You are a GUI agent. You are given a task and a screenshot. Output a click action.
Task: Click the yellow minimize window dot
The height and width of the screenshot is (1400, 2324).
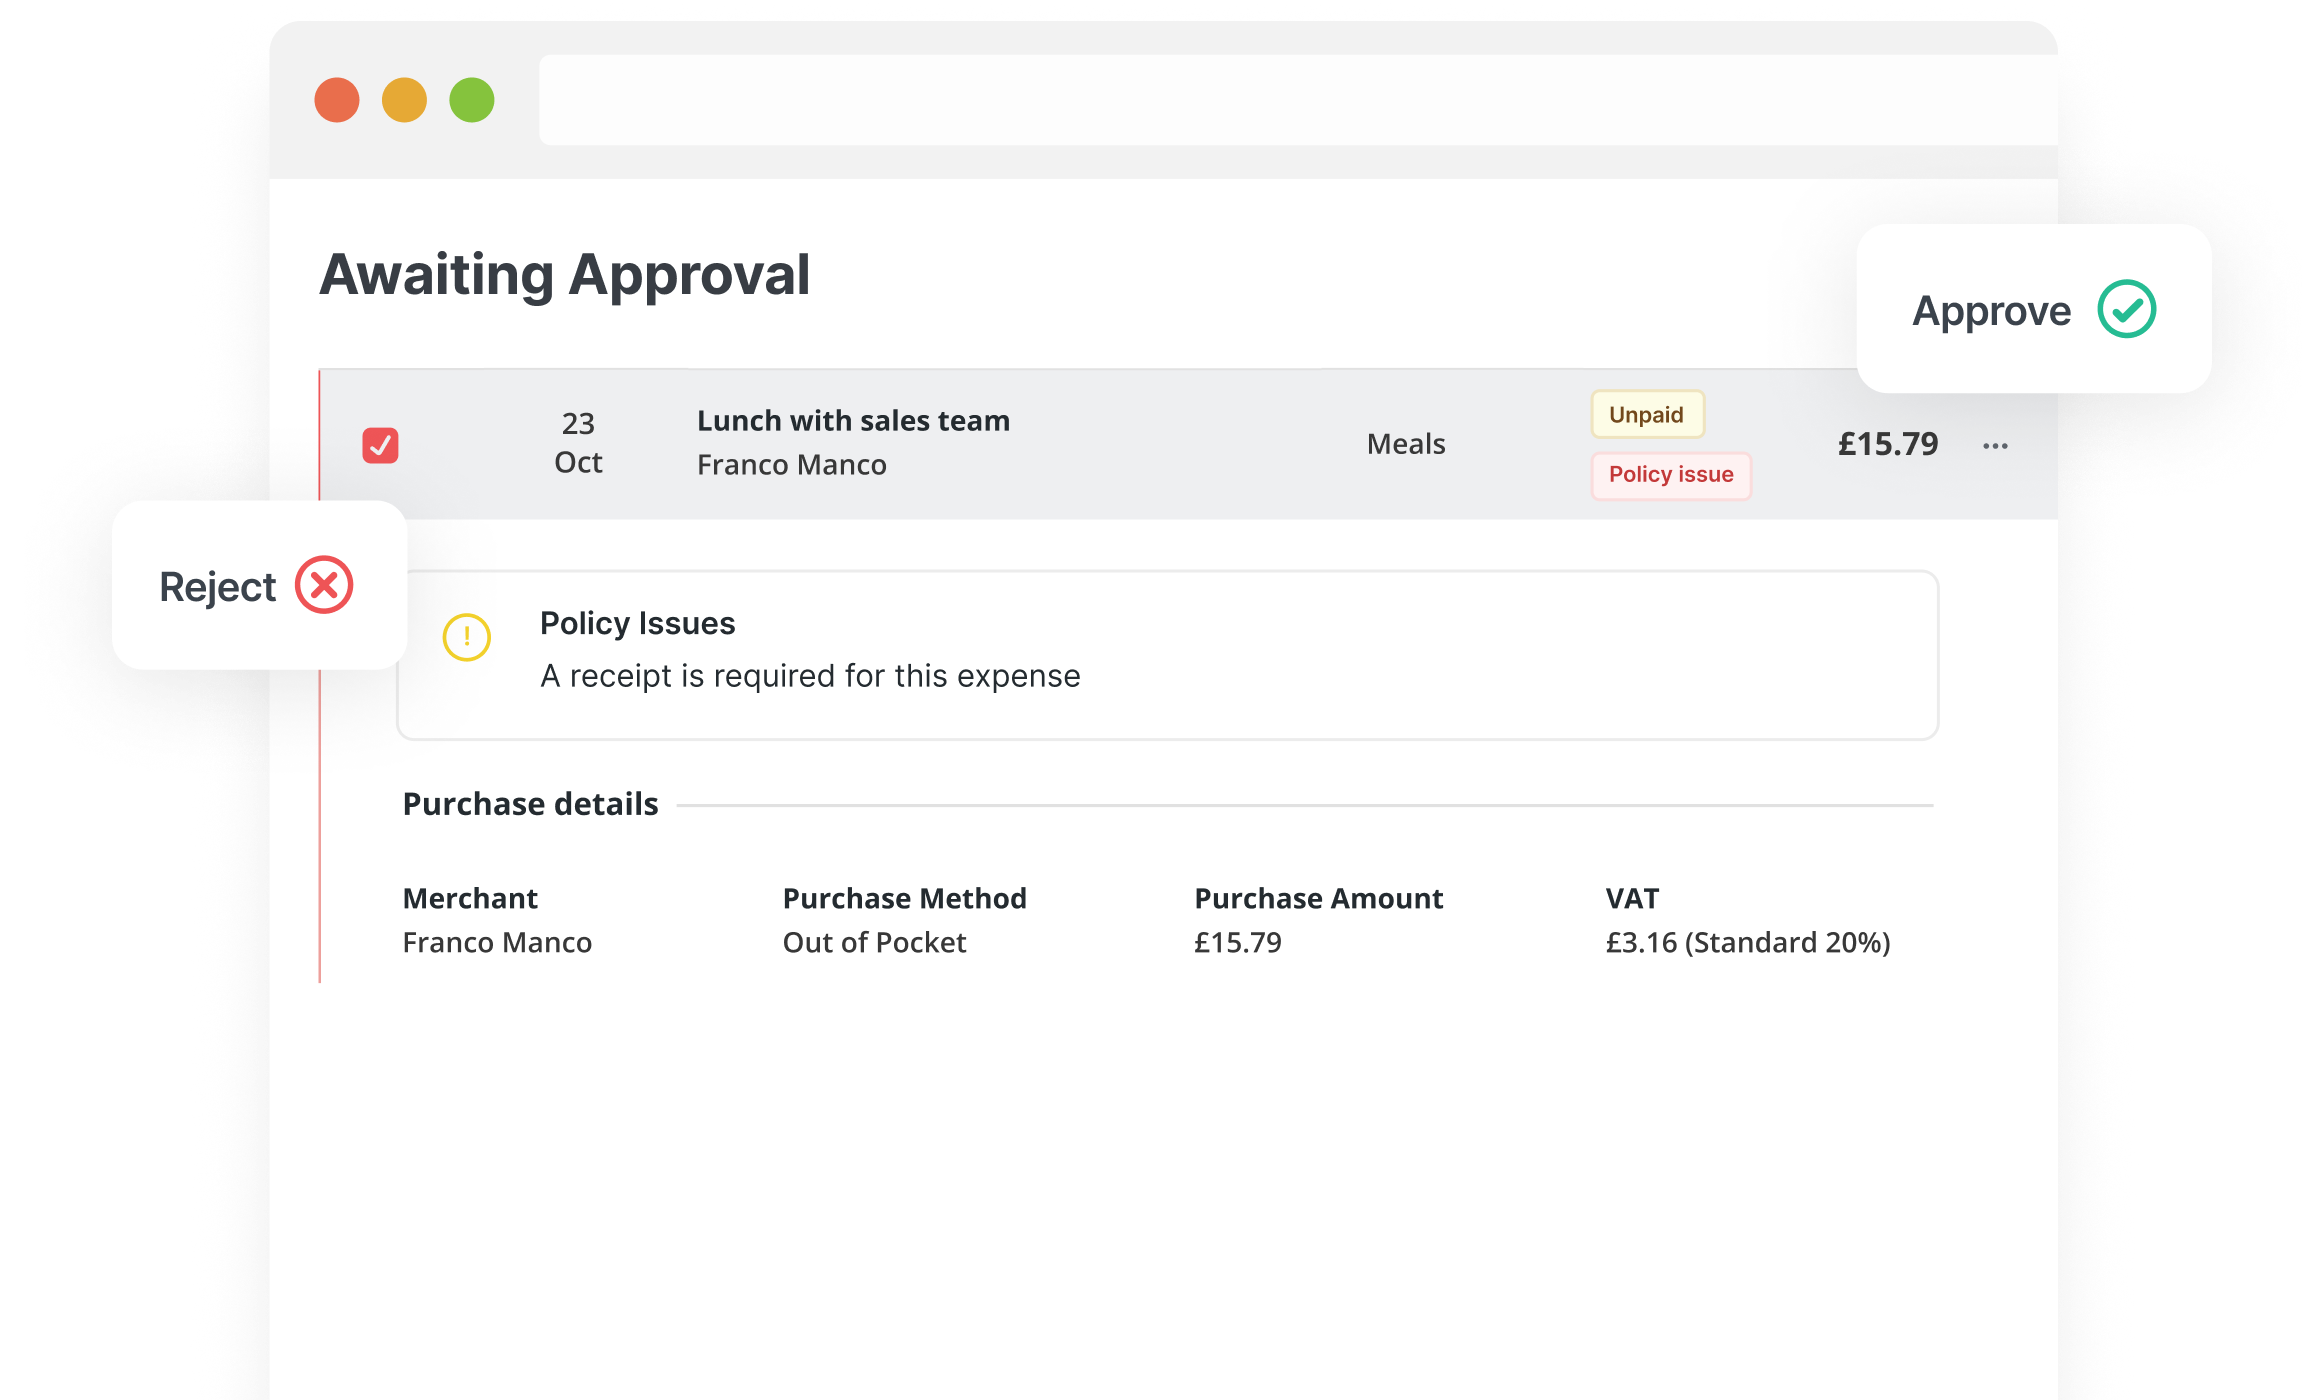coord(404,100)
